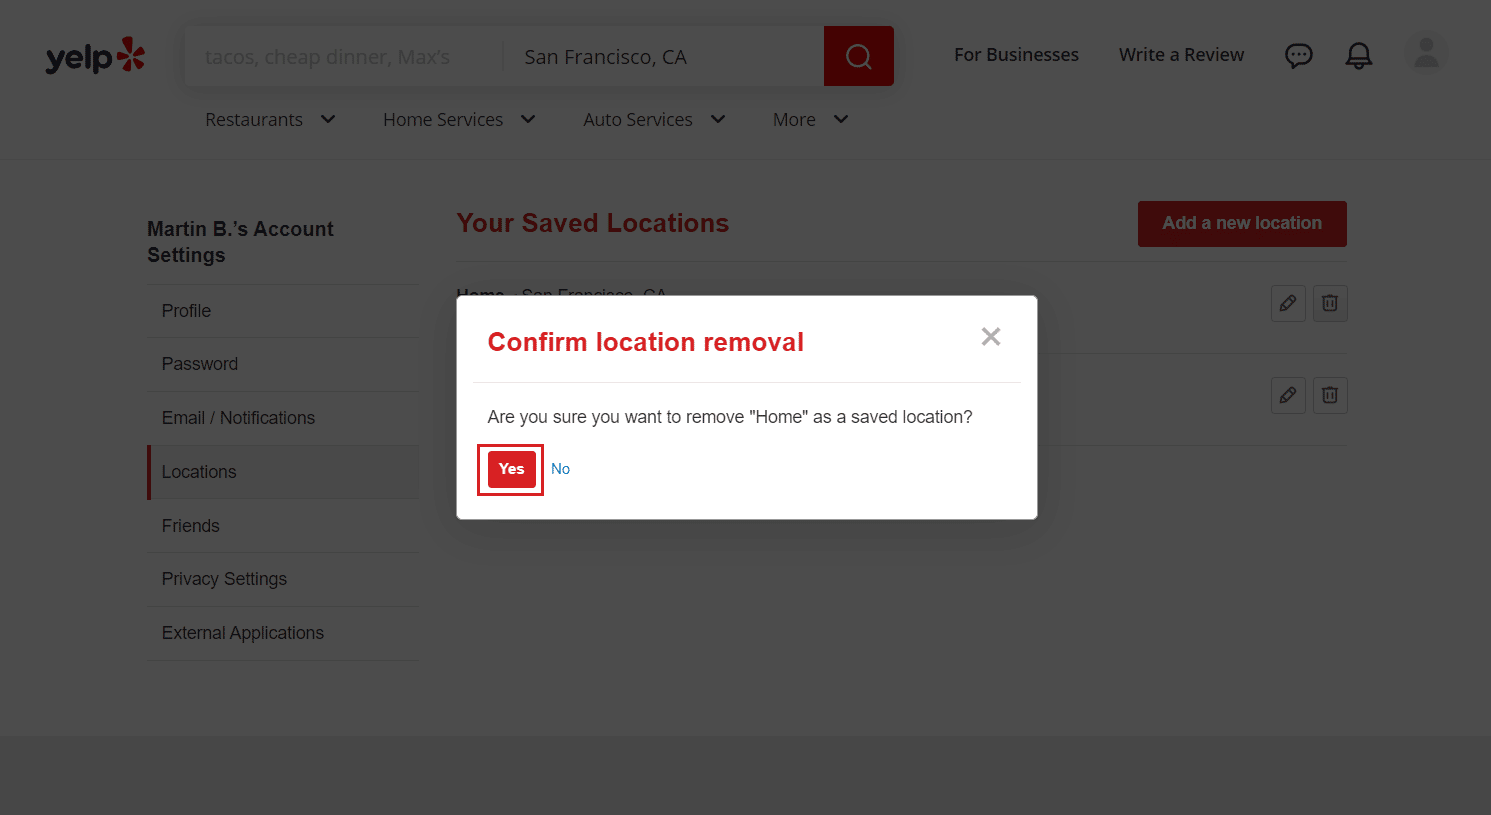Click the trash icon on the second location
The width and height of the screenshot is (1491, 815).
[1329, 395]
